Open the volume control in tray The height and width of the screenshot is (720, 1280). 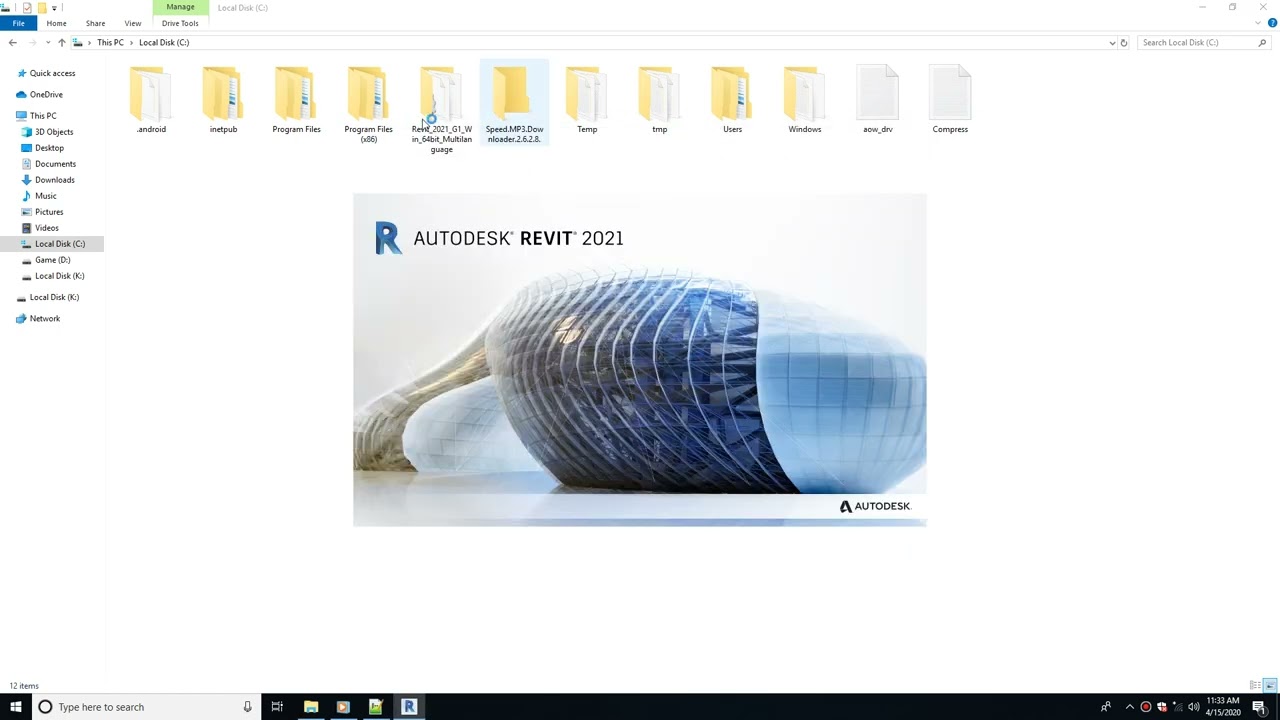(x=1193, y=707)
